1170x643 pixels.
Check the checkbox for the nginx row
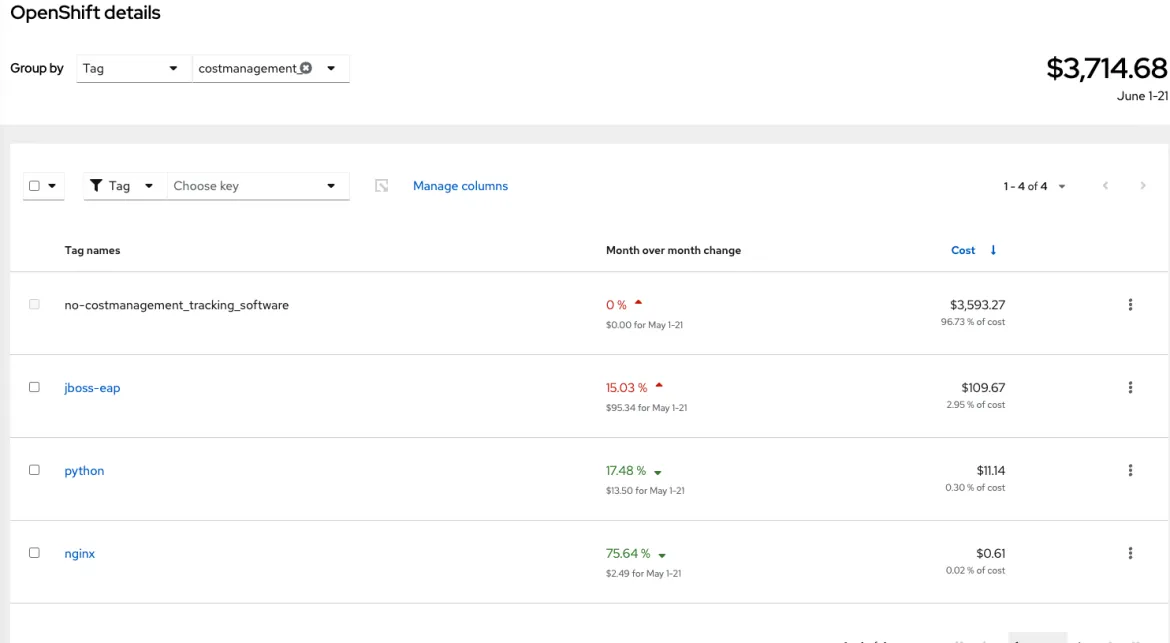click(36, 553)
